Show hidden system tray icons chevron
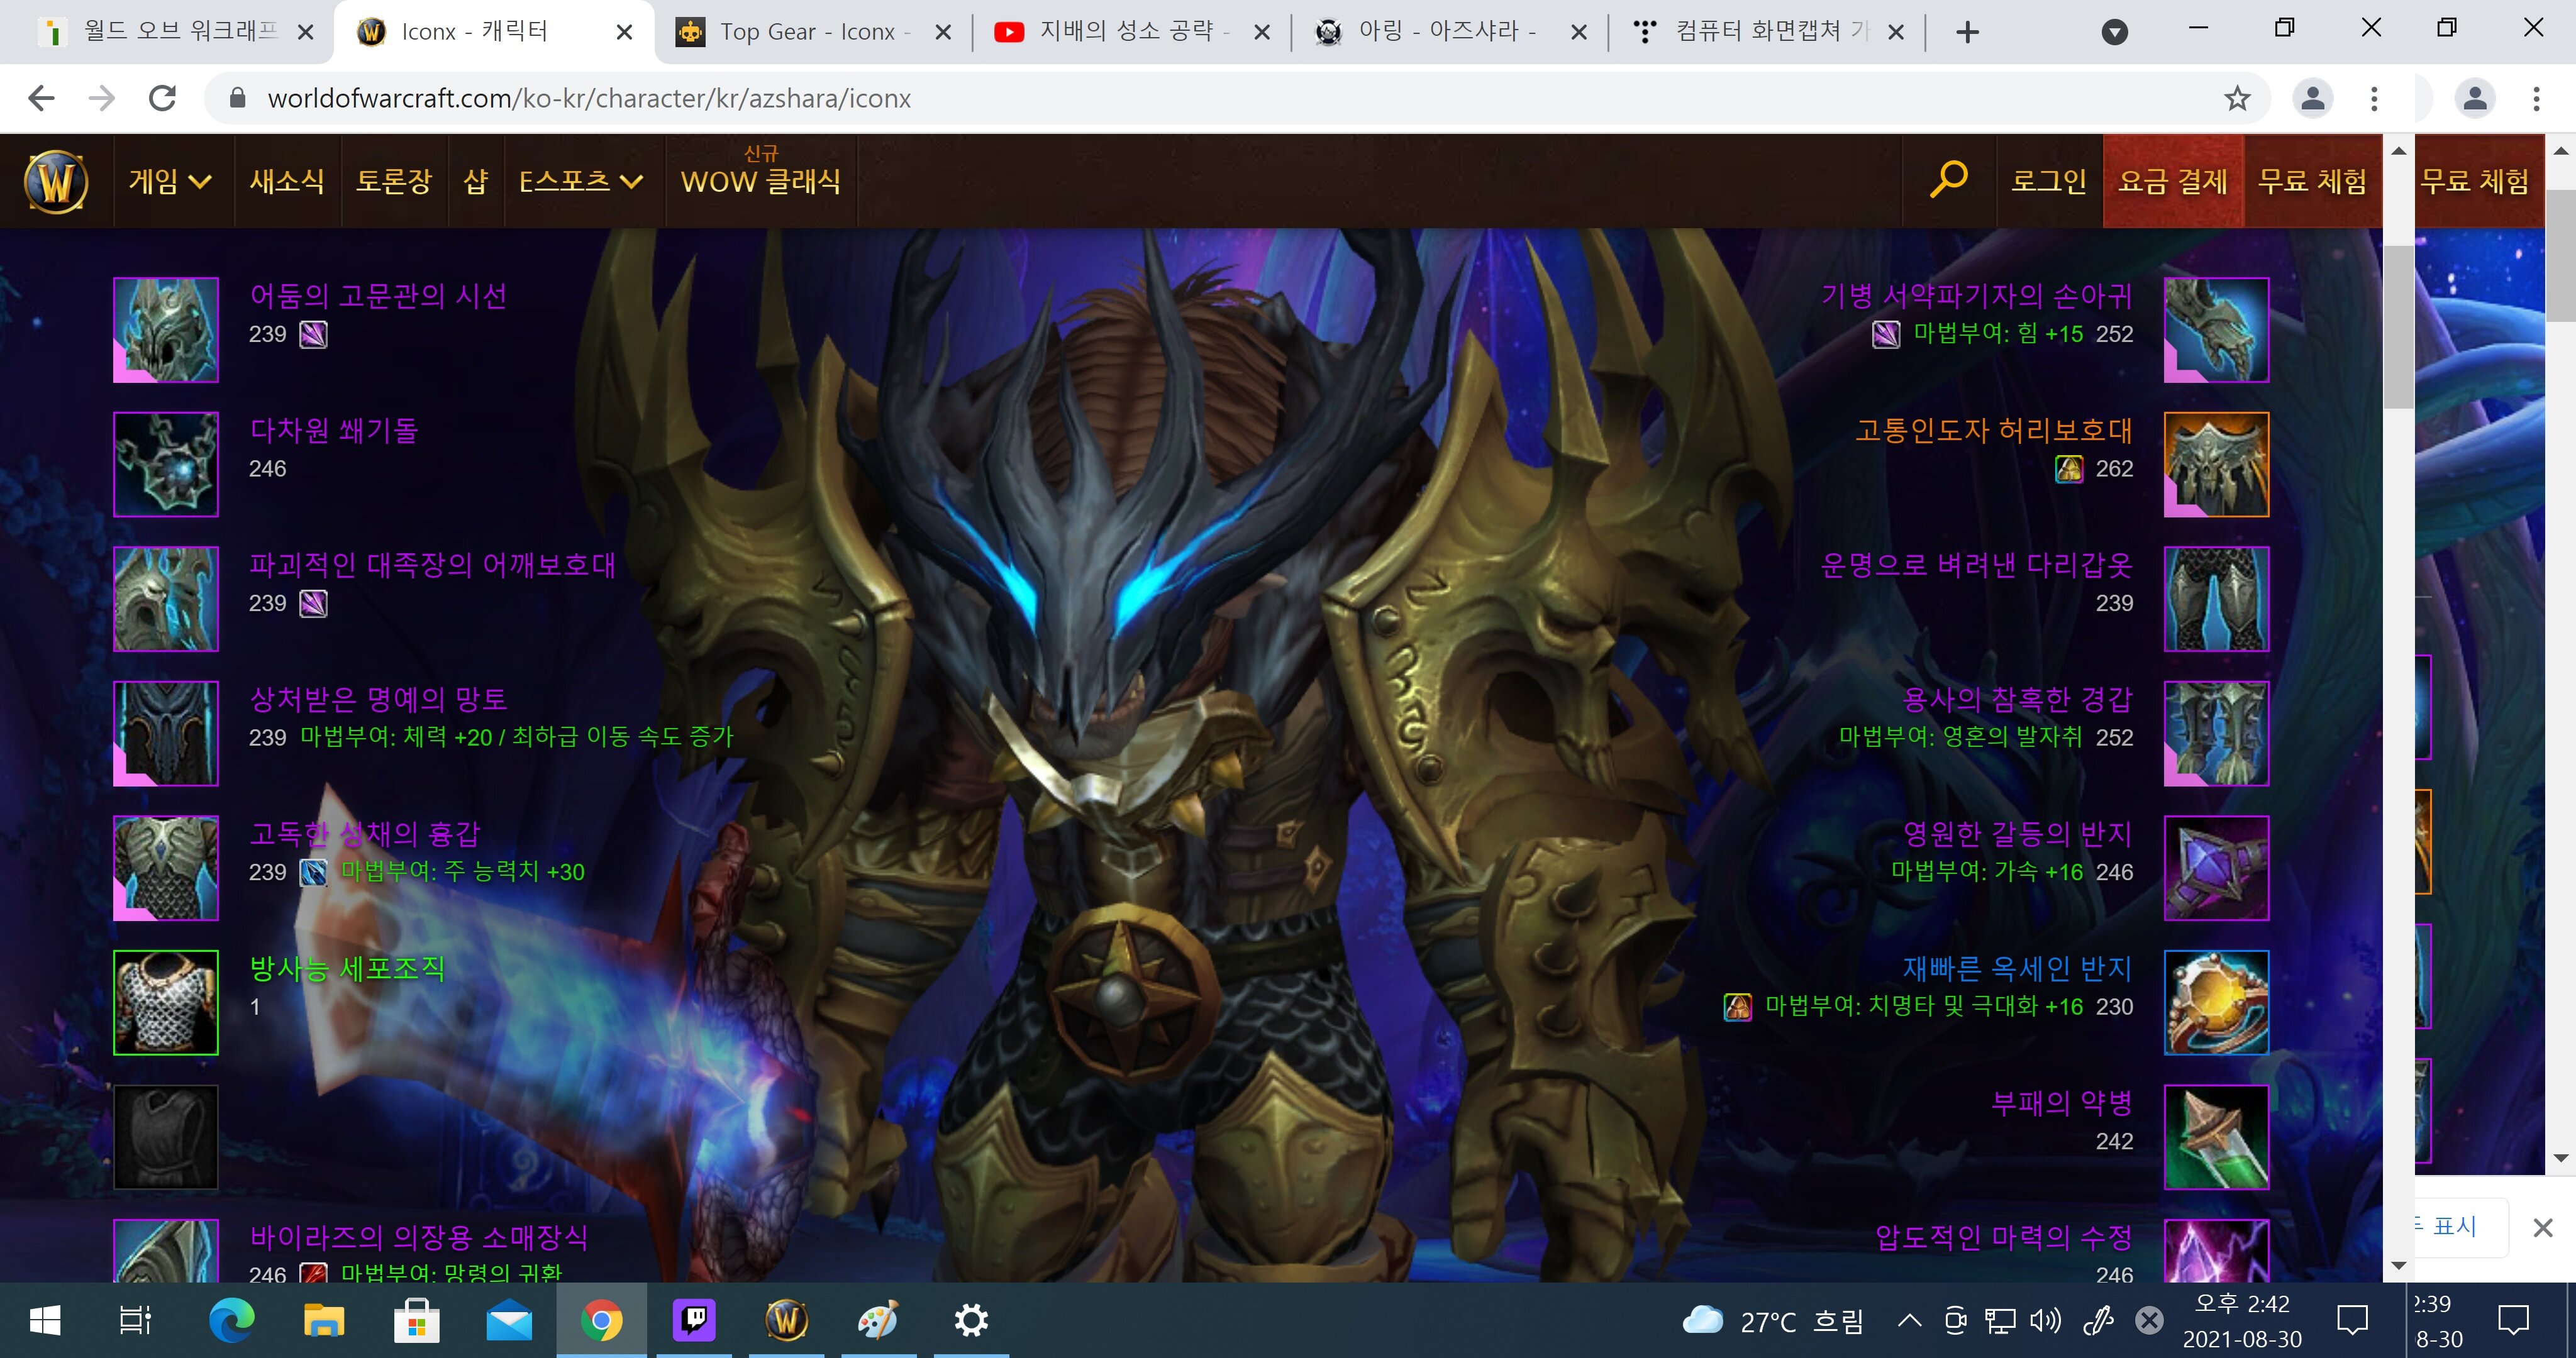Screen dimensions: 2576x1358 tap(1909, 1321)
